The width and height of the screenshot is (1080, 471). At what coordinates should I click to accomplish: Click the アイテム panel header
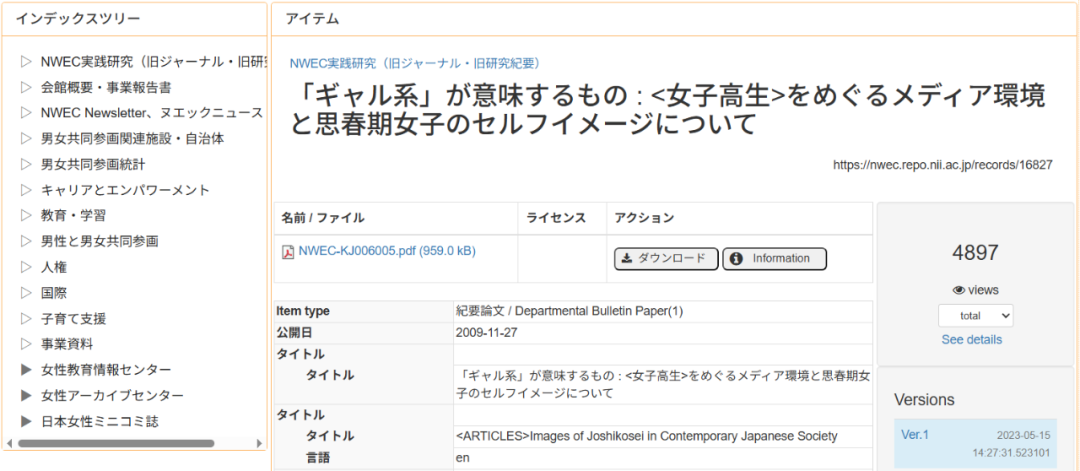pos(312,19)
